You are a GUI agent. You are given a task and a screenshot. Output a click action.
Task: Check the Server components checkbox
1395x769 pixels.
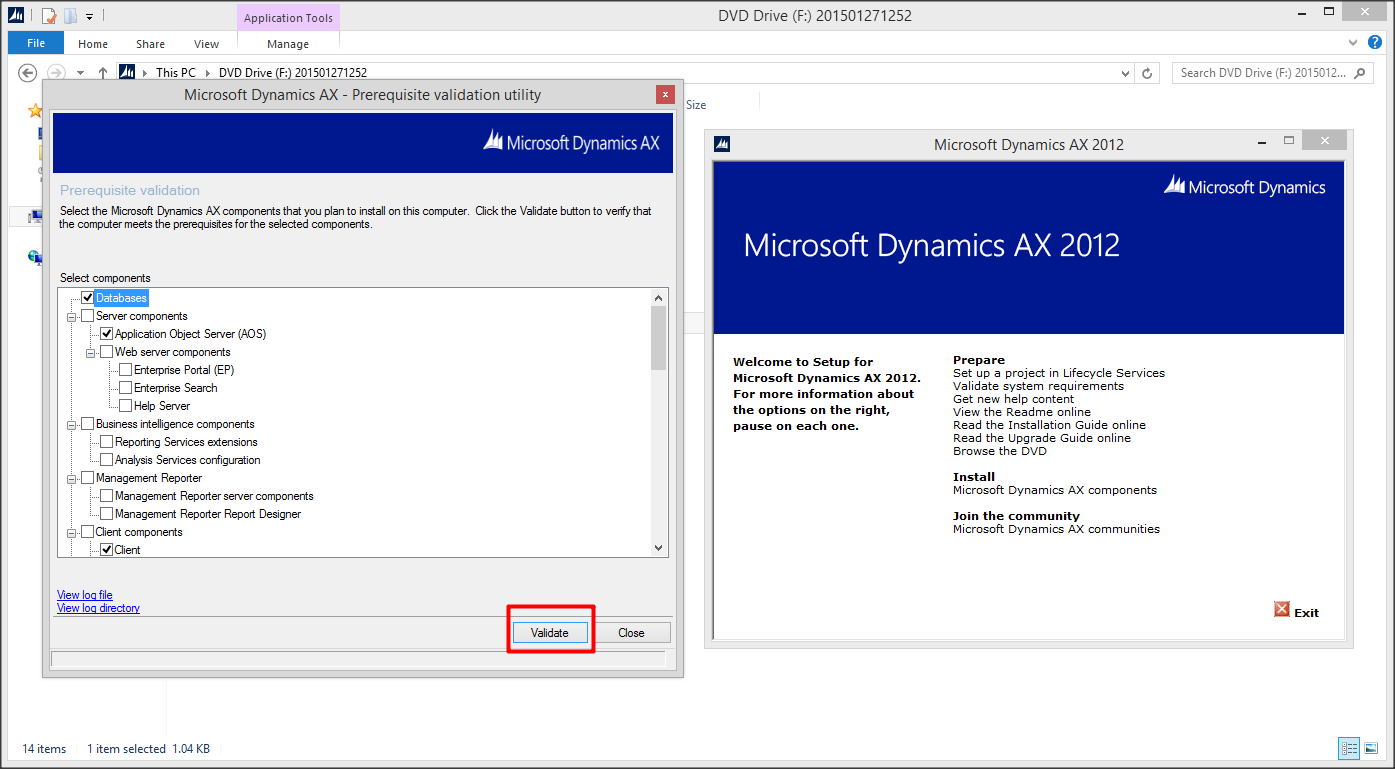pos(87,316)
